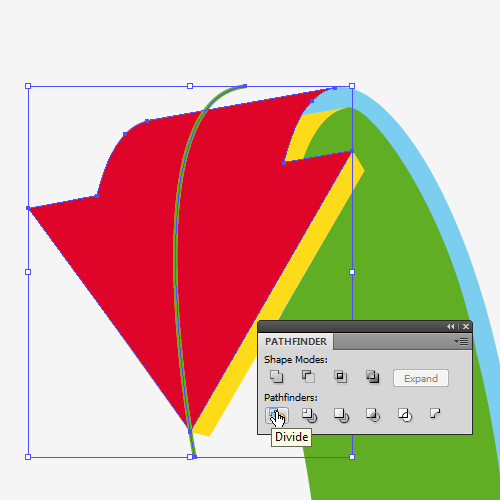
Task: Click the left-middle bounding box handle
Action: pos(28,272)
